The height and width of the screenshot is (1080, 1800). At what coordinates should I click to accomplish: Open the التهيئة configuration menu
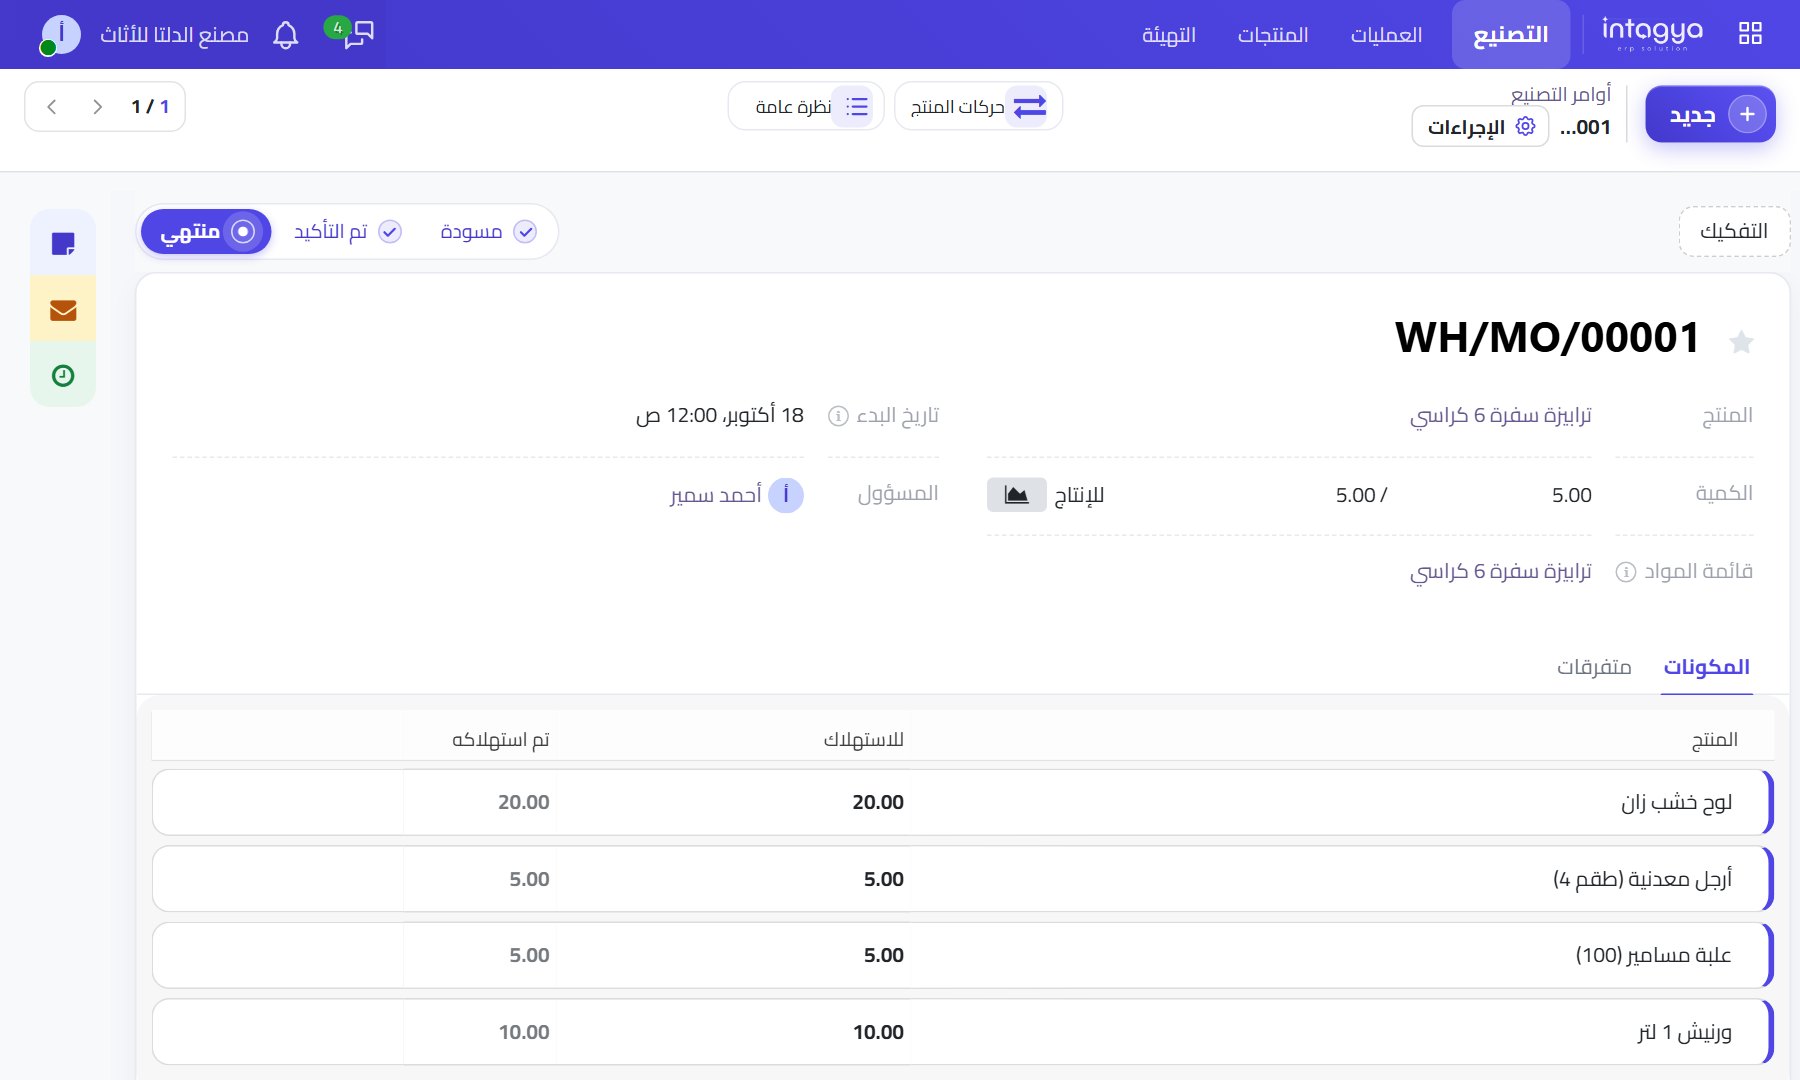pyautogui.click(x=1169, y=35)
